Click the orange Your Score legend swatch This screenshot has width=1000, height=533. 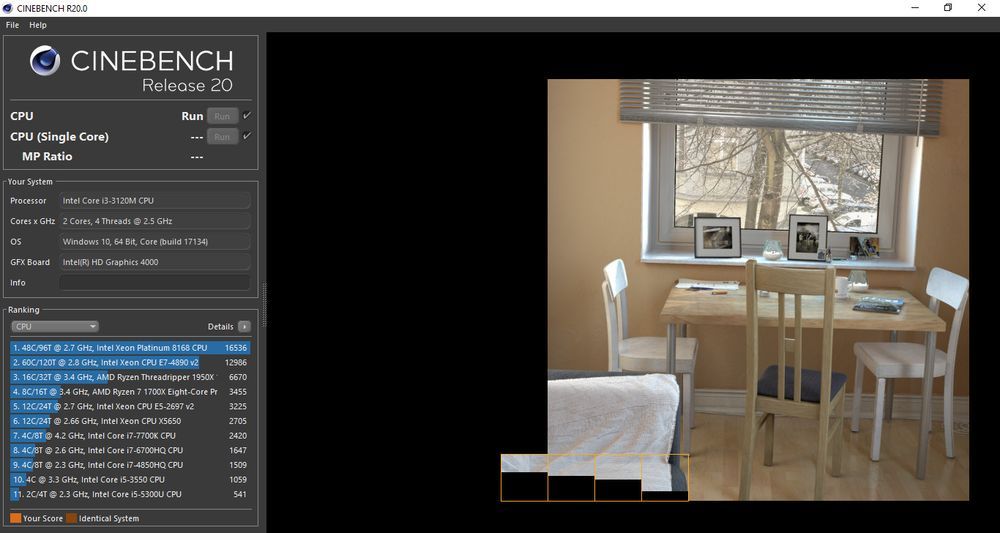16,518
